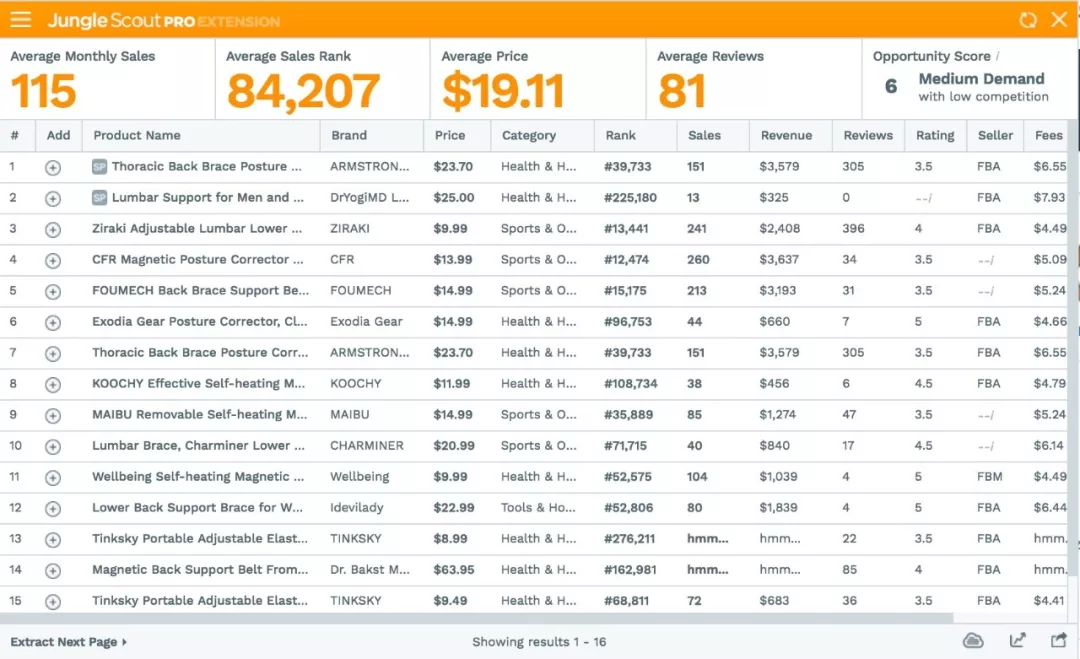
Task: Close the Jungle Scout extension window
Action: [1059, 20]
